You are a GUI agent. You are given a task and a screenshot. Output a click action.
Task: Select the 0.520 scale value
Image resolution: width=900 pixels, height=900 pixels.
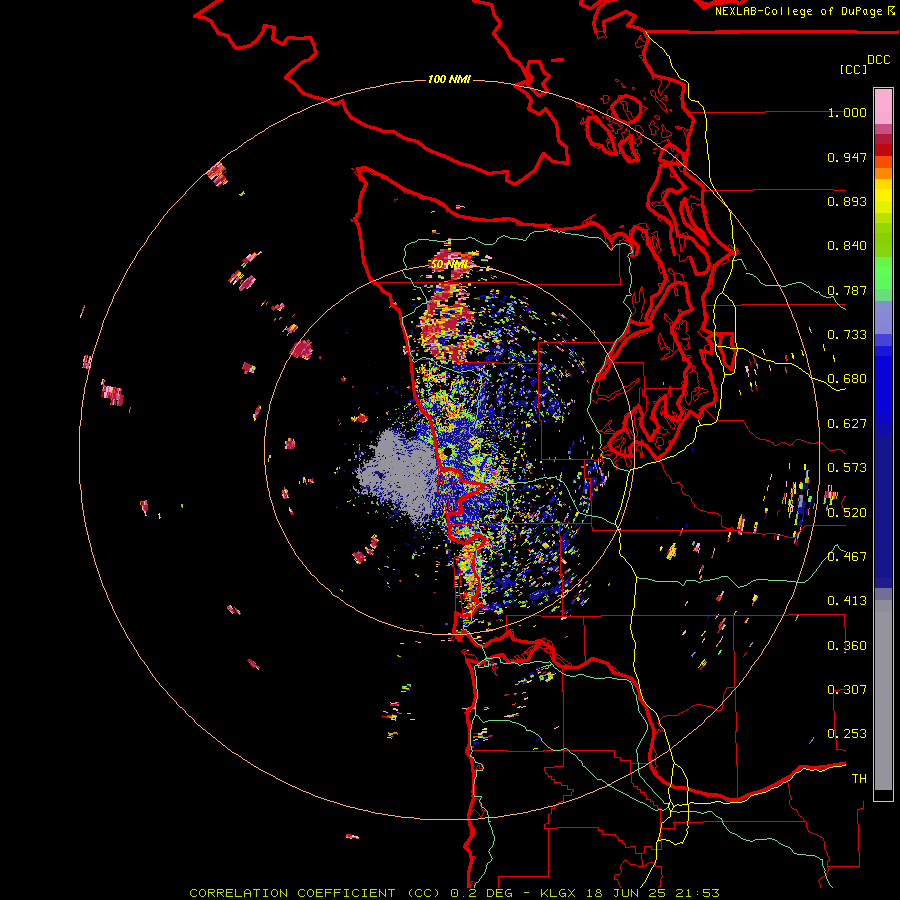[x=847, y=512]
